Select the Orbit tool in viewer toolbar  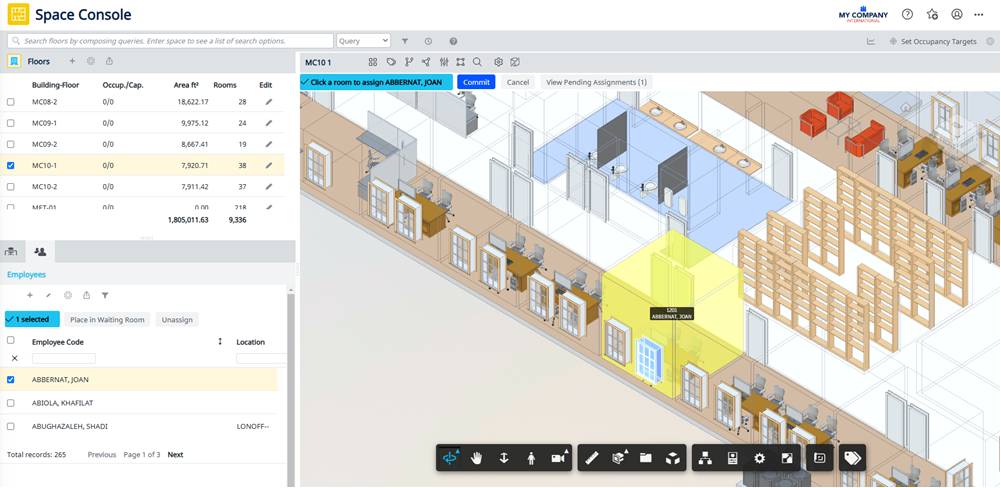[x=451, y=458]
